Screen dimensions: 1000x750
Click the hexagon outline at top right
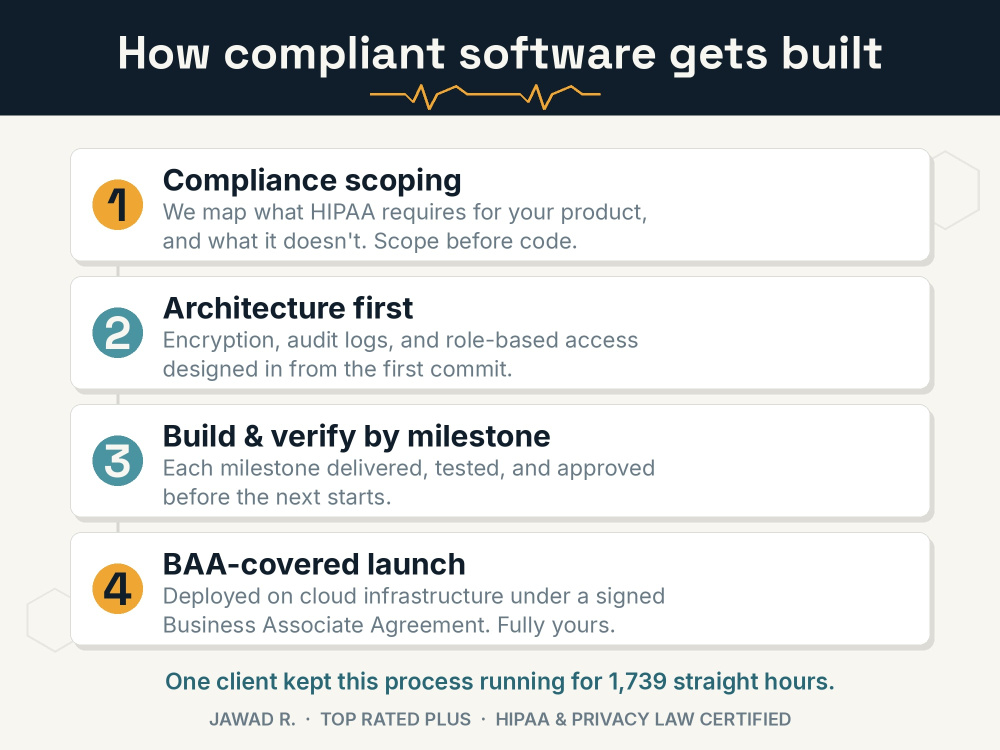(x=957, y=189)
